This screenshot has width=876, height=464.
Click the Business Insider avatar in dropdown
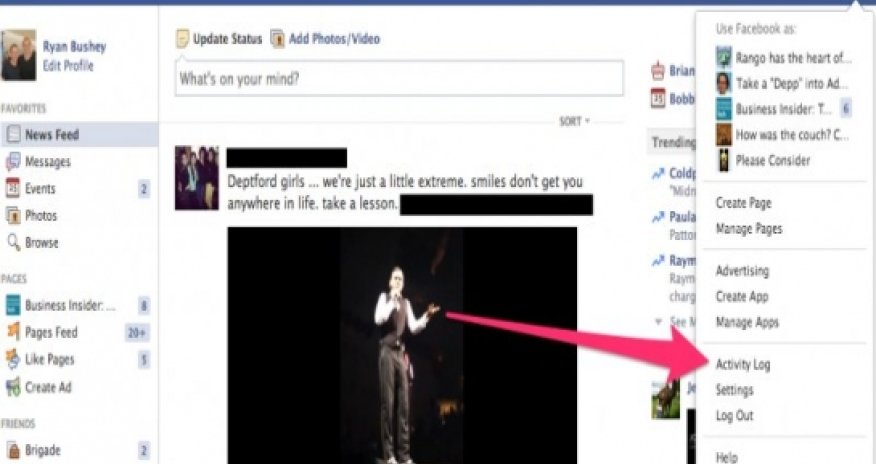(x=723, y=109)
